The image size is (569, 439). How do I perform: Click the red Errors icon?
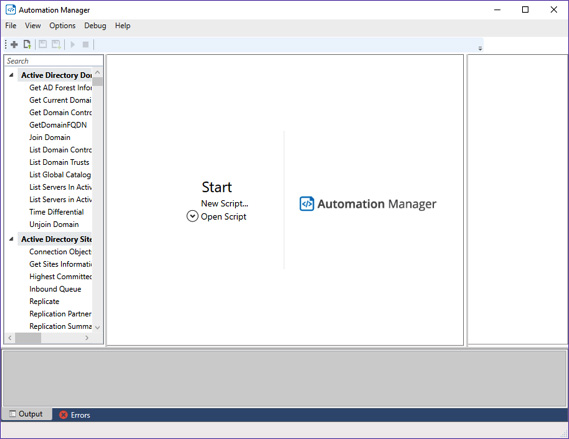click(64, 415)
